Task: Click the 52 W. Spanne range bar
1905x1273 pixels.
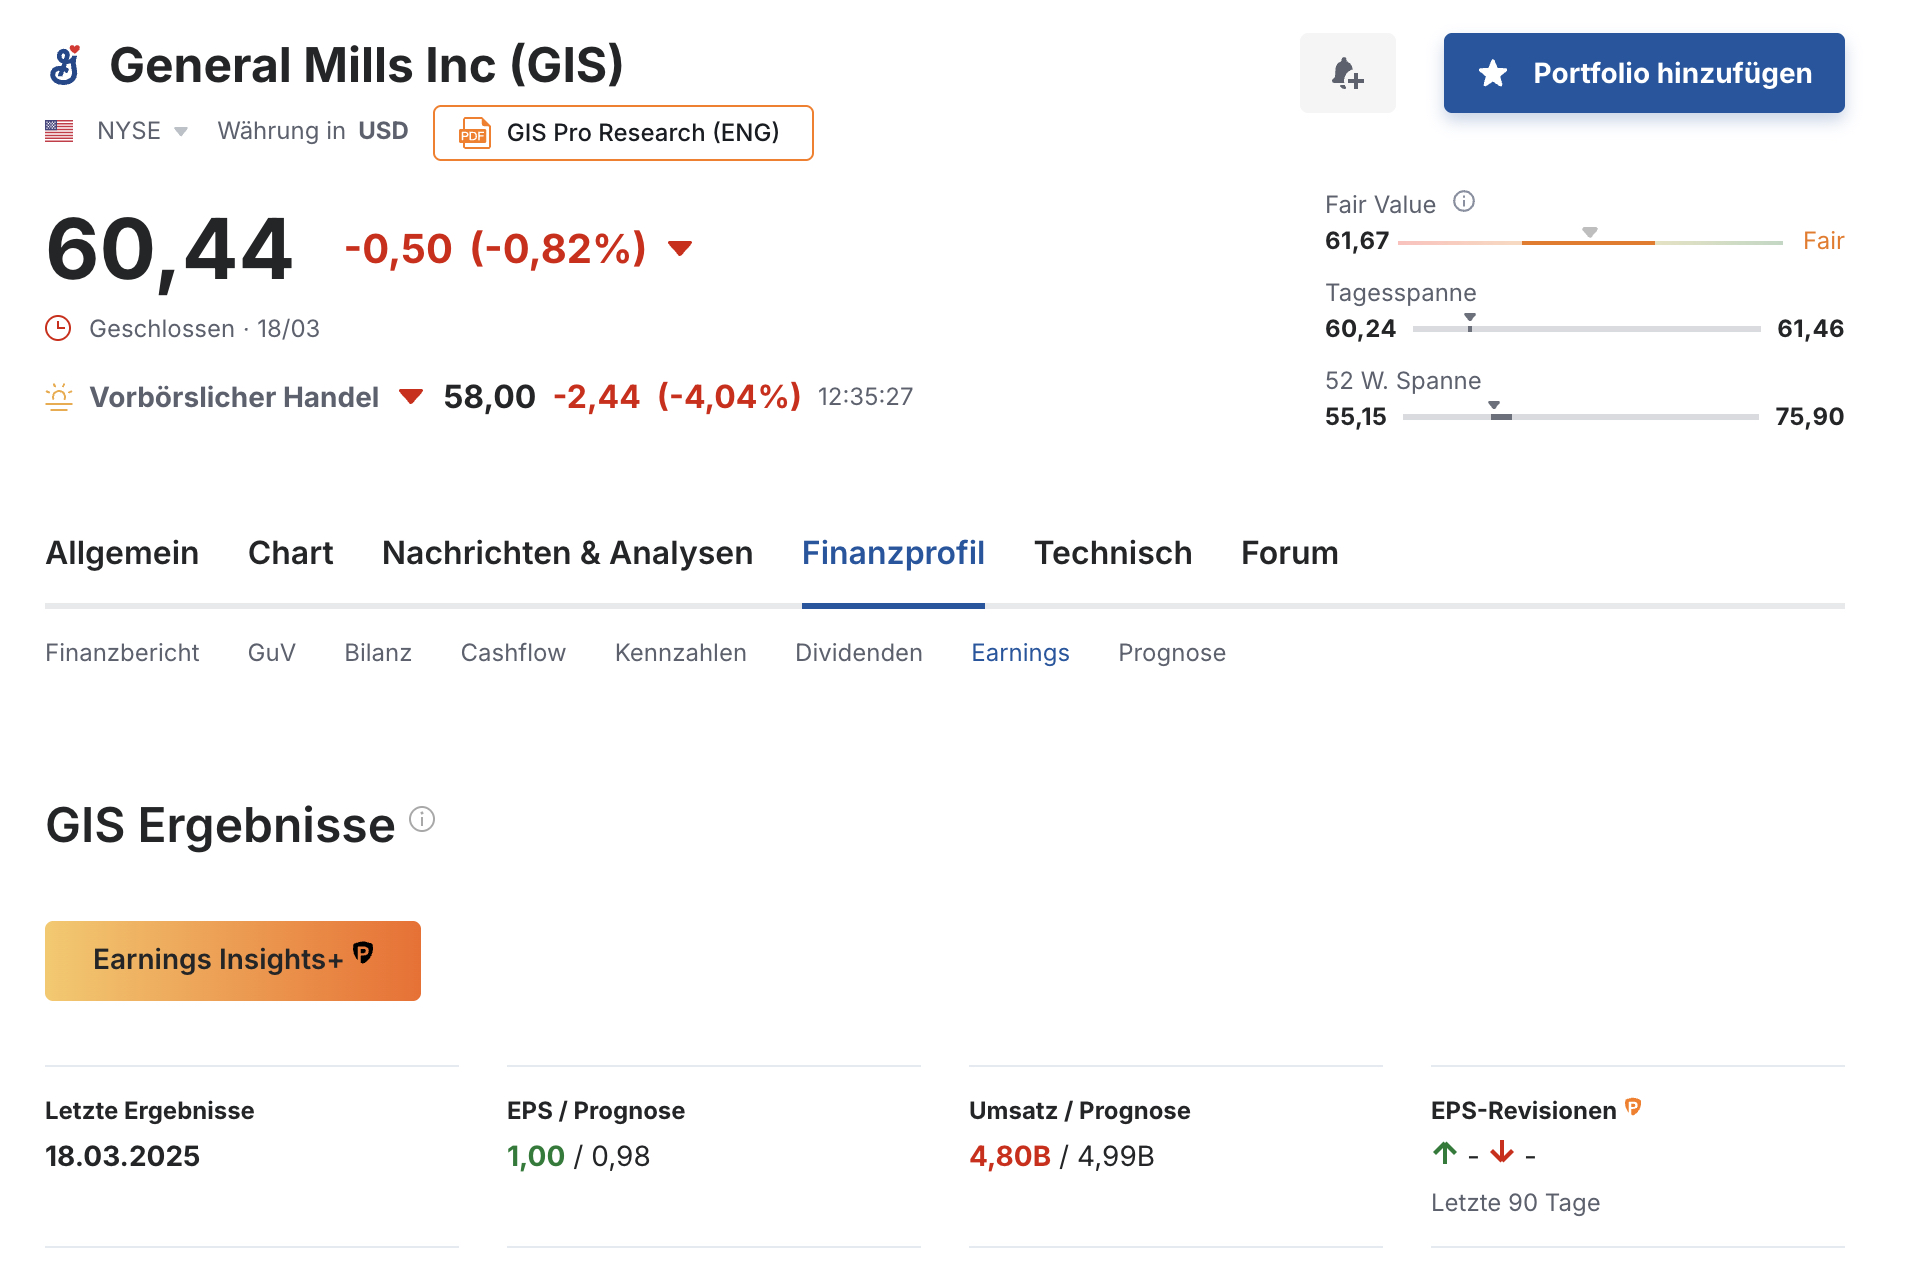Action: [x=1581, y=416]
